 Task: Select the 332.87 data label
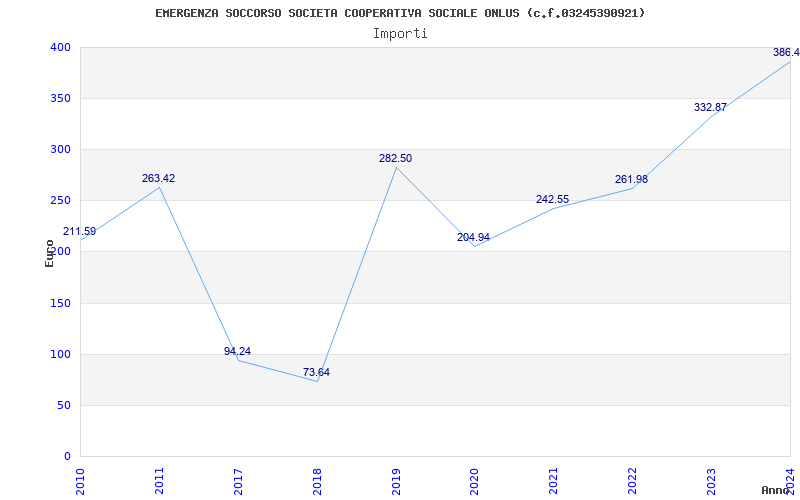click(710, 108)
